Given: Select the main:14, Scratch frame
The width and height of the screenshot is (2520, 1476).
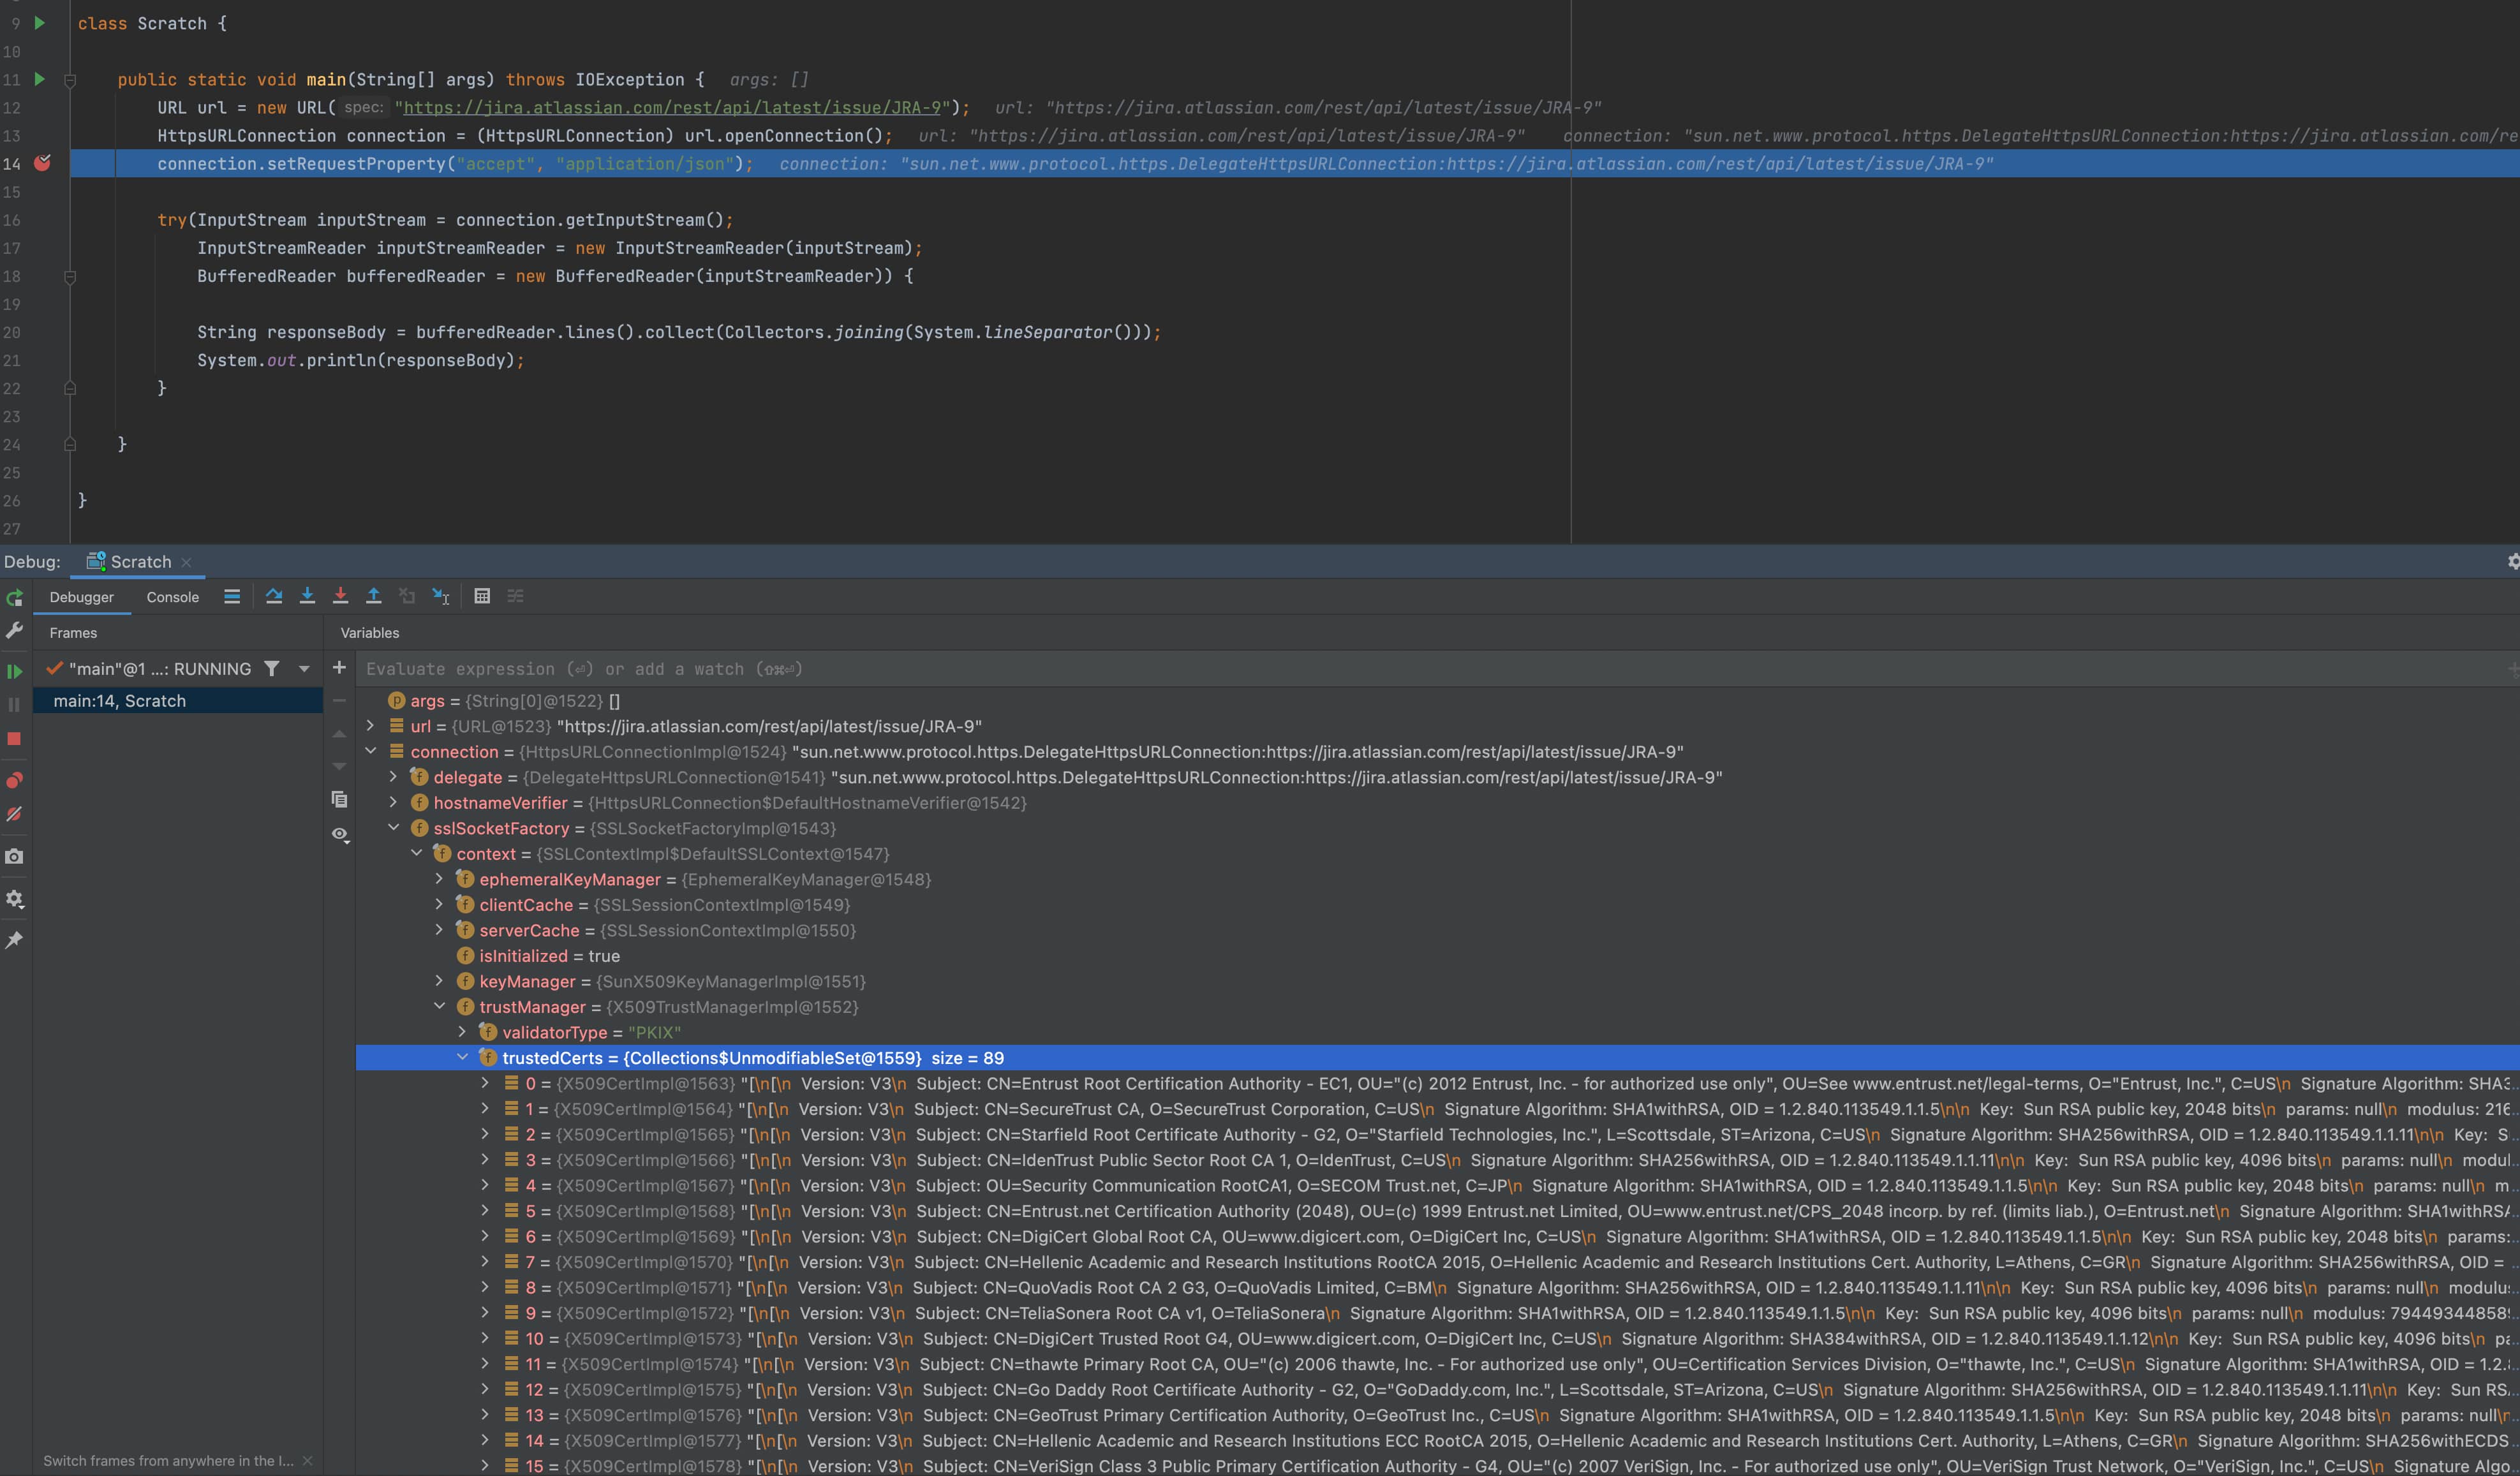Looking at the screenshot, I should 178,701.
